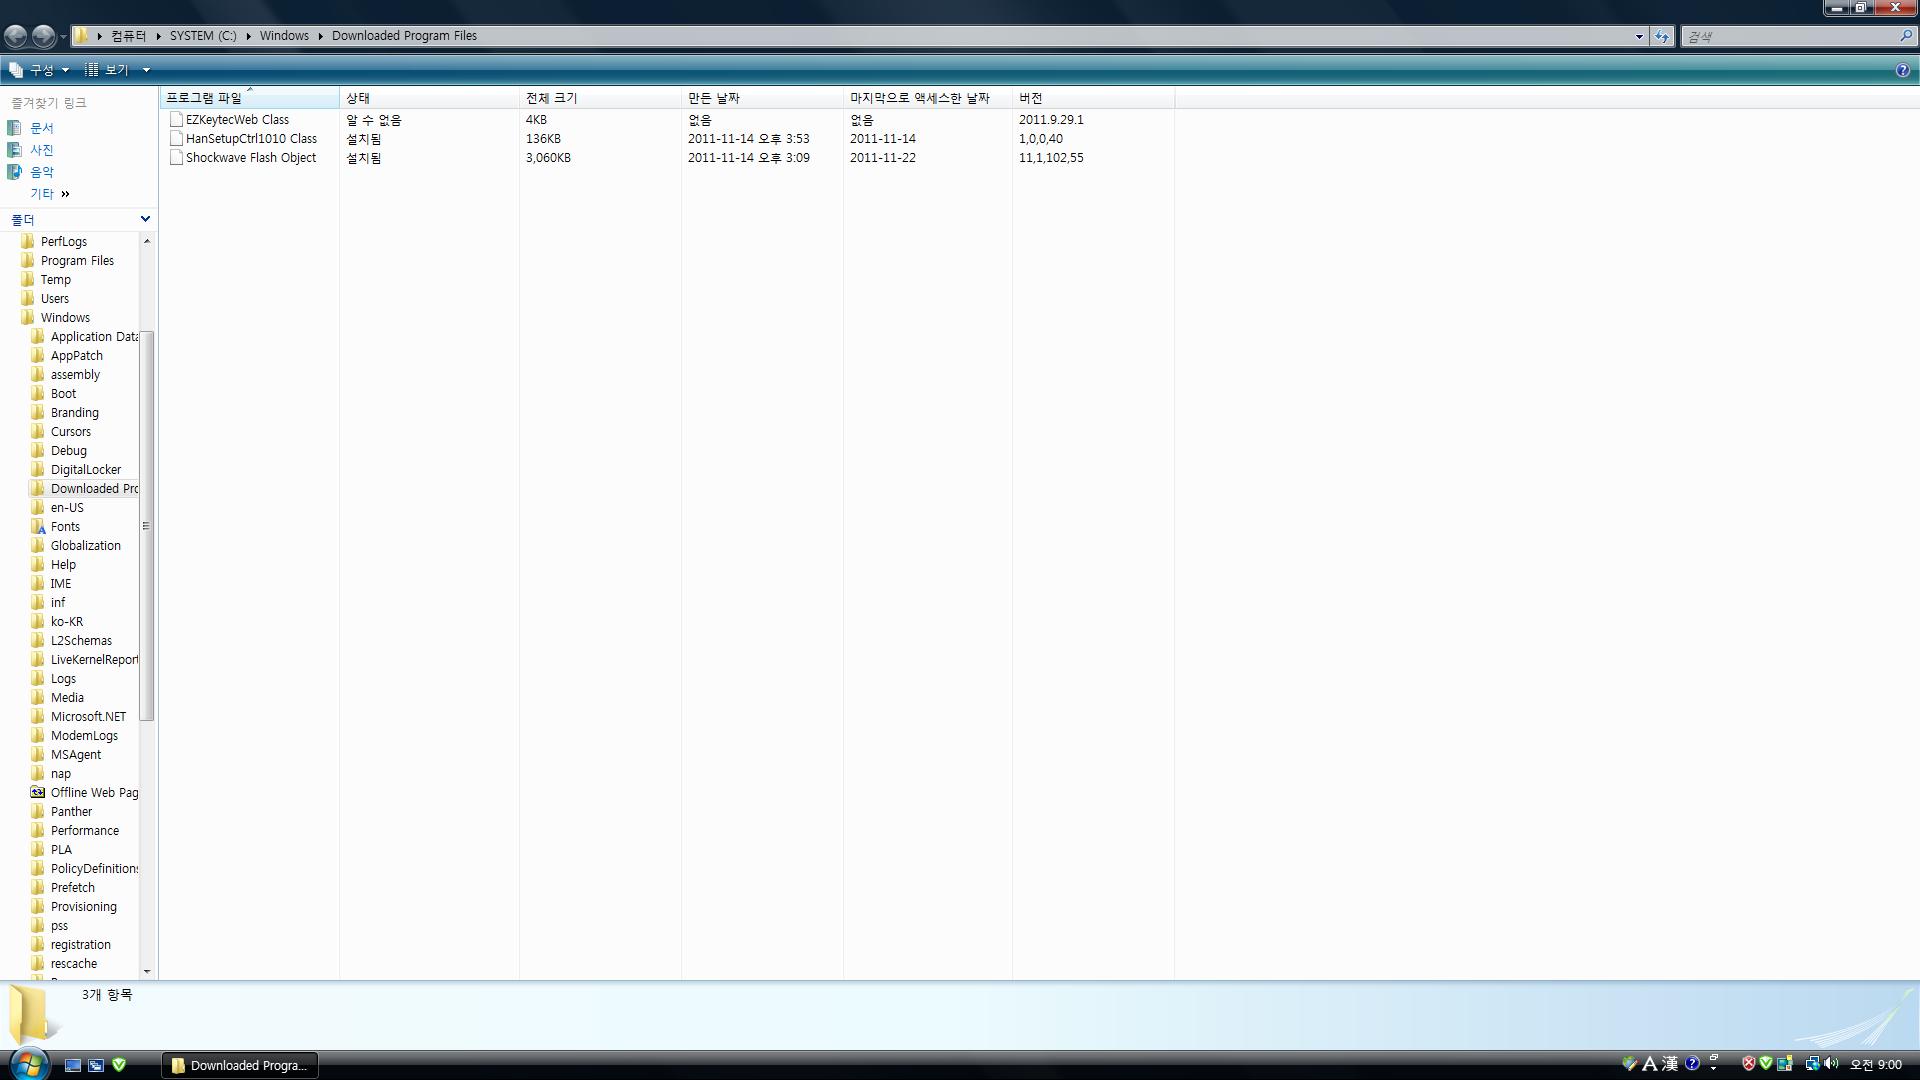Select registration folder in tree
Screen dimensions: 1920x1080
coord(81,945)
